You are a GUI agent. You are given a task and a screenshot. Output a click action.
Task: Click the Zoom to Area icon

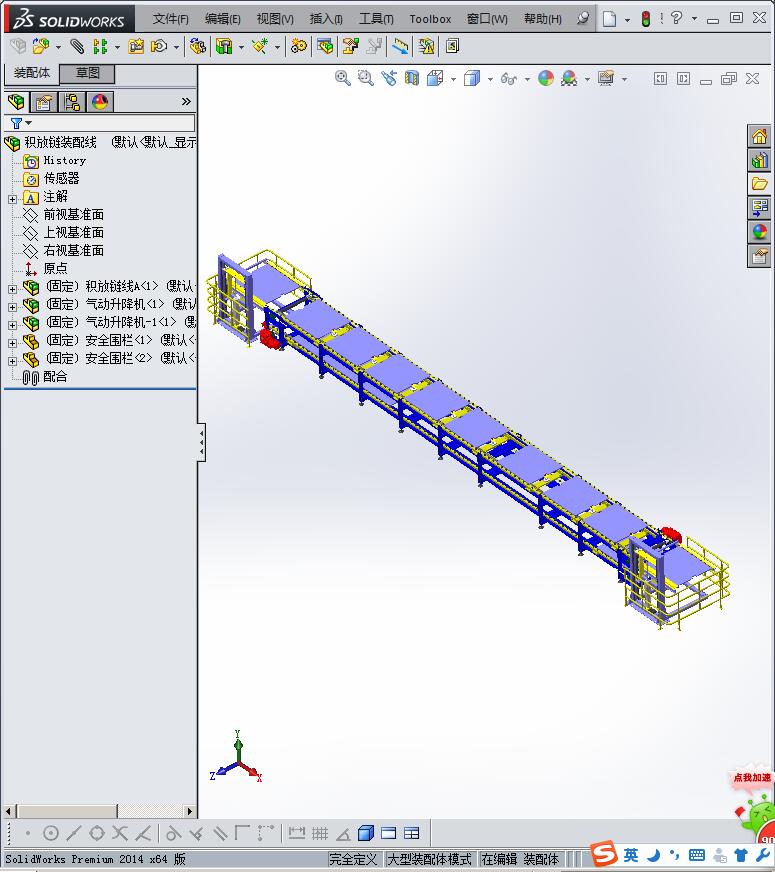[x=365, y=78]
